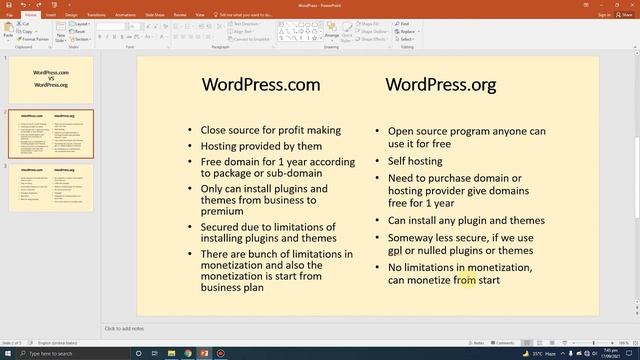Viewport: 640px width, 360px height.
Task: Open Ribbon Display Options icon
Action: 586,5
